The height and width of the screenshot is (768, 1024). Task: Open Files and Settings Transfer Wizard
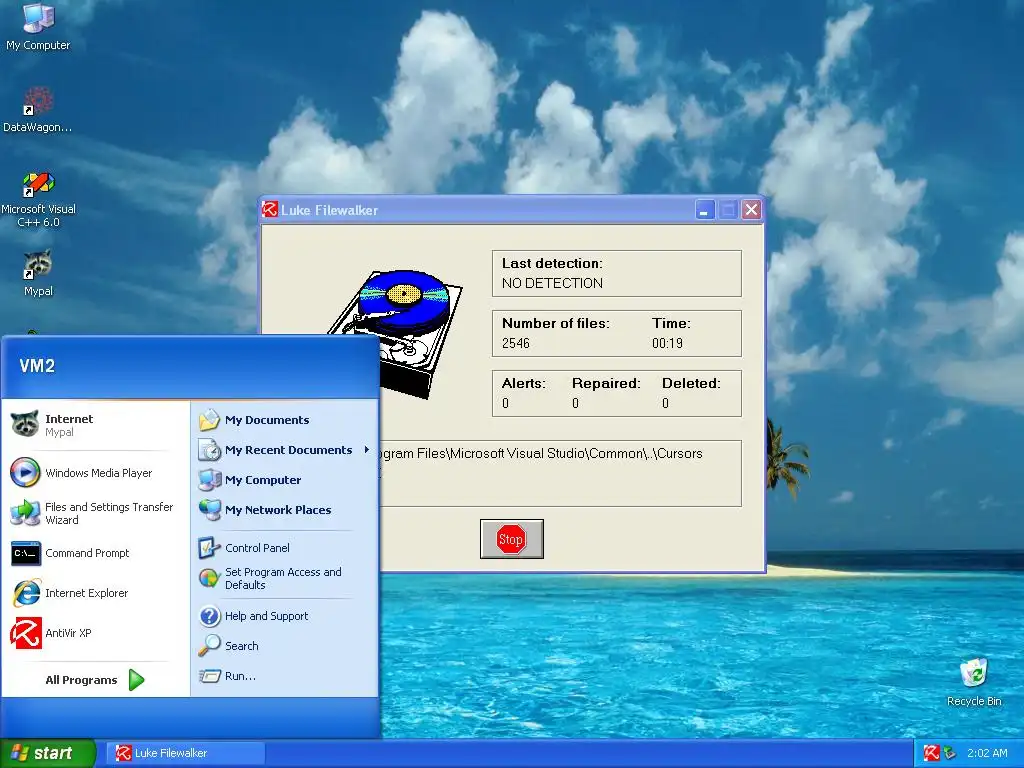(95, 513)
